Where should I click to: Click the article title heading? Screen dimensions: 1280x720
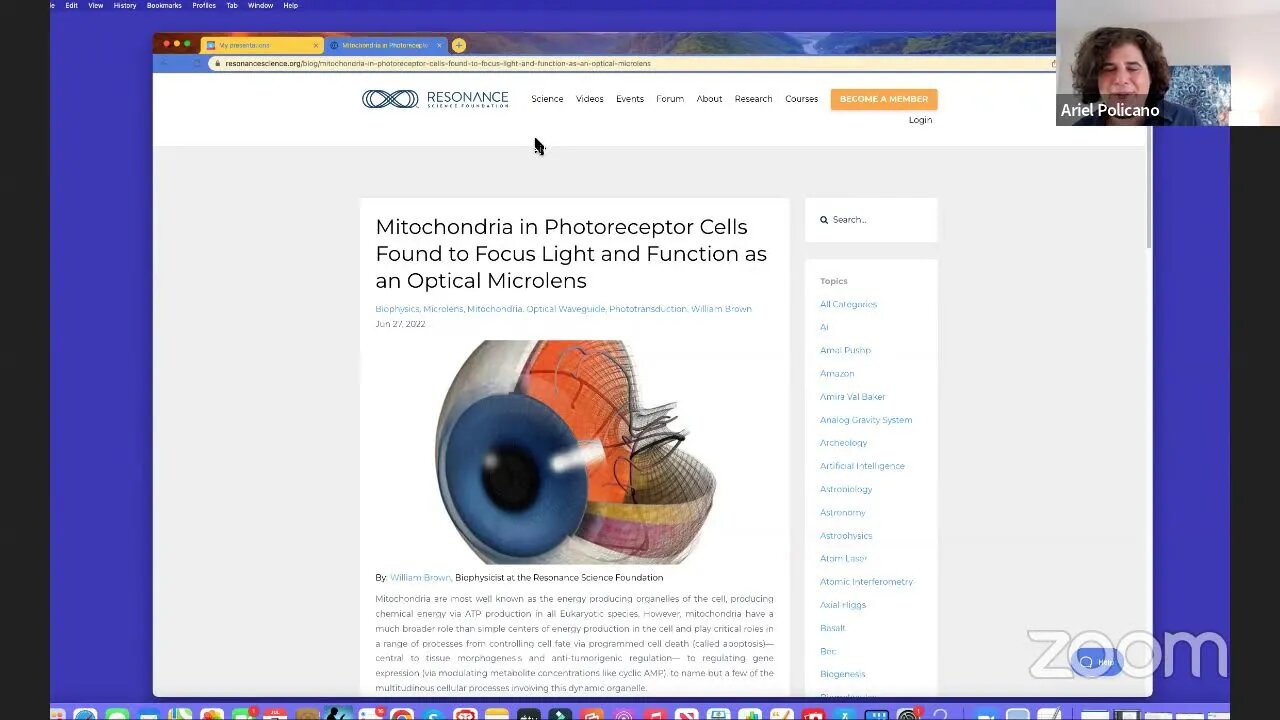[x=571, y=254]
